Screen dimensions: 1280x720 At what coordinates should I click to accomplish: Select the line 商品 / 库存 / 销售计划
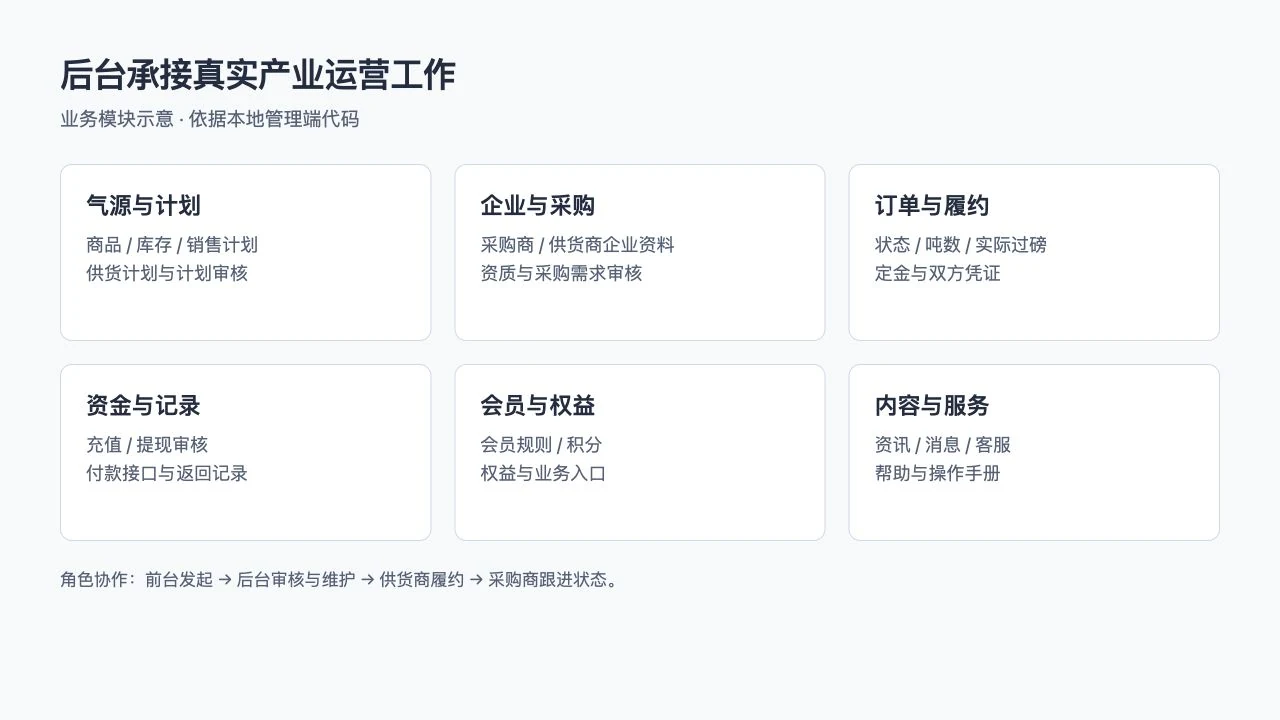coord(172,245)
